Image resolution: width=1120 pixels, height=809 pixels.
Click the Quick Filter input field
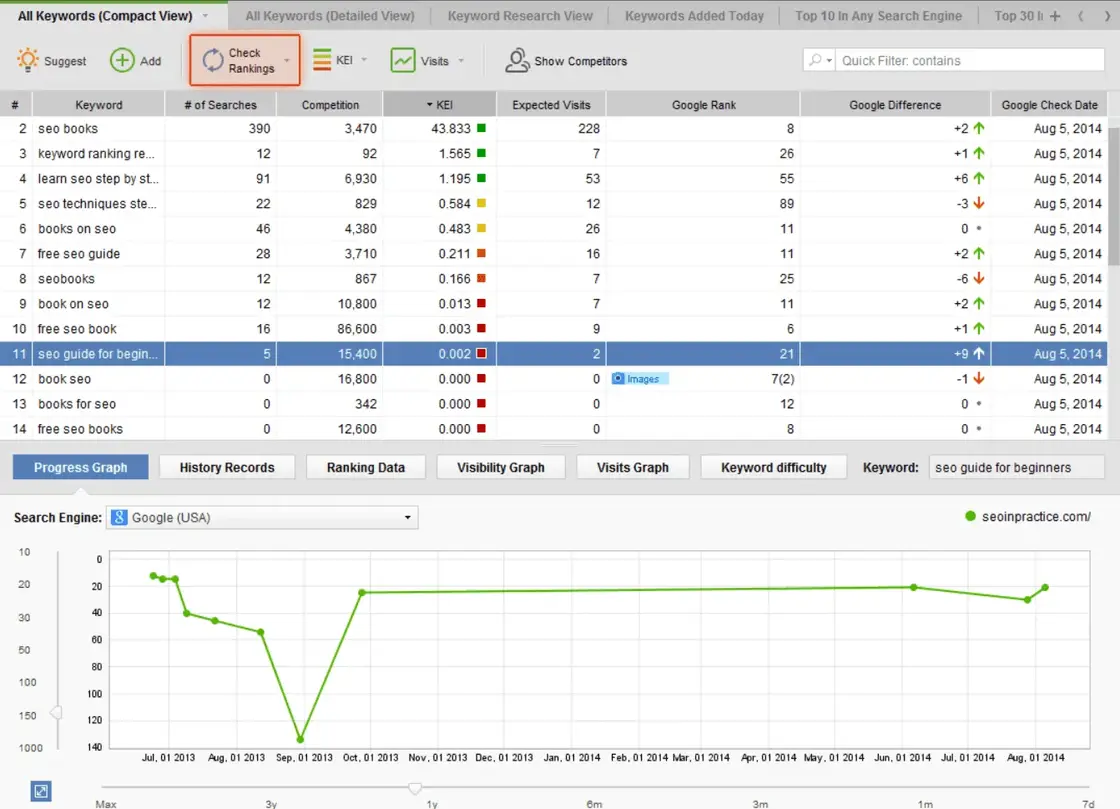coord(970,61)
